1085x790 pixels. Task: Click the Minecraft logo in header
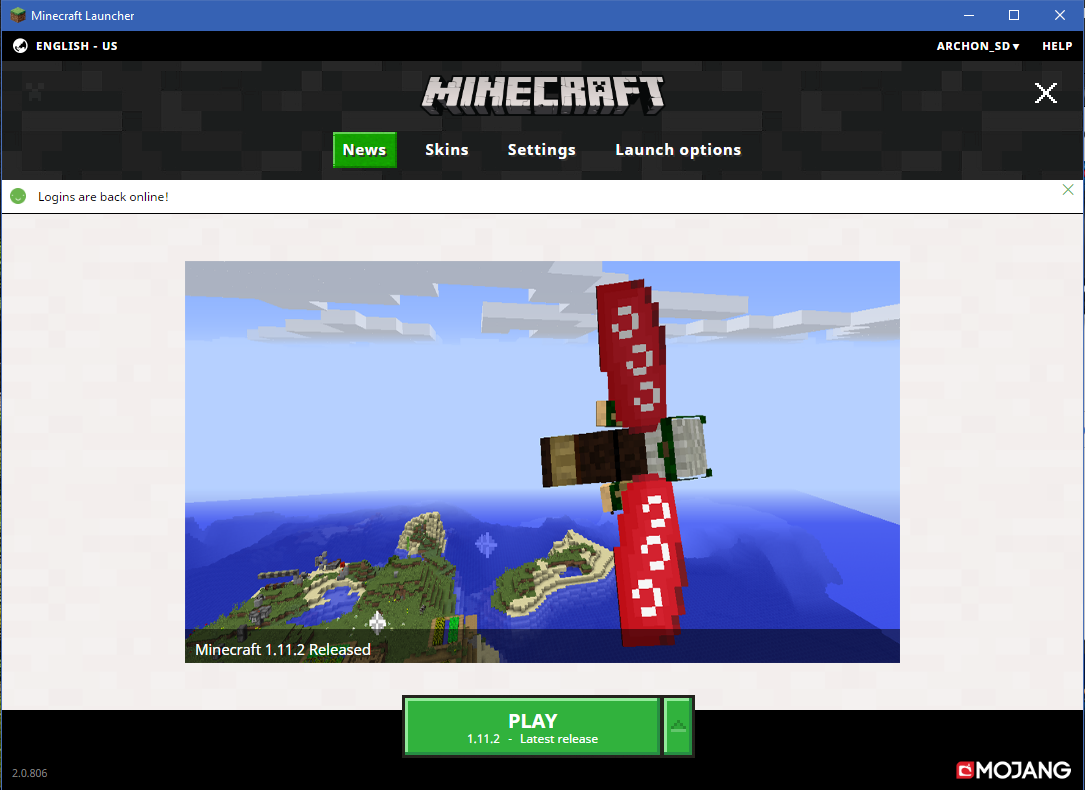click(x=543, y=95)
